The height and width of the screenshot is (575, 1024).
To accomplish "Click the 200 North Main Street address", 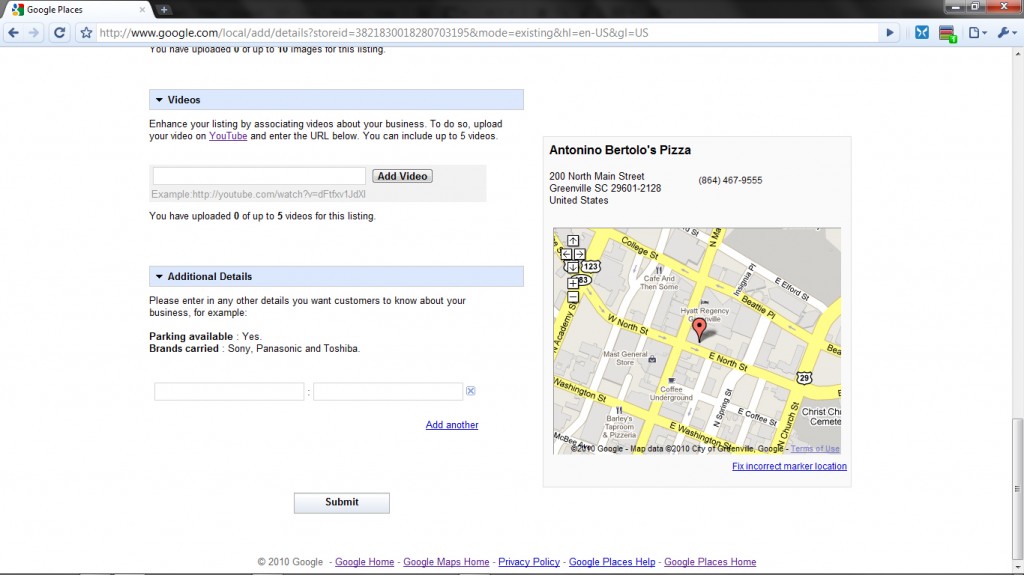I will tap(596, 176).
